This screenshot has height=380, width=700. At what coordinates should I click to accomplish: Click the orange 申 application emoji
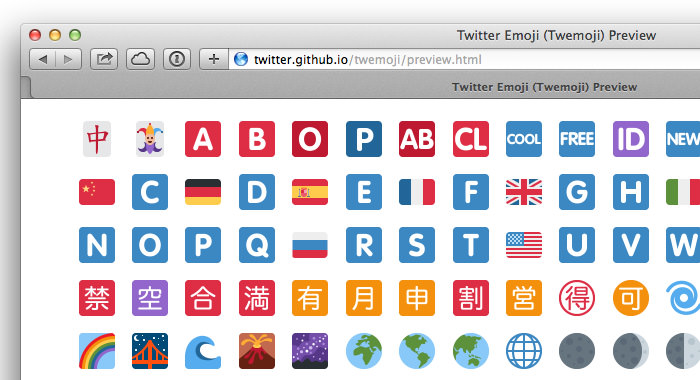417,298
